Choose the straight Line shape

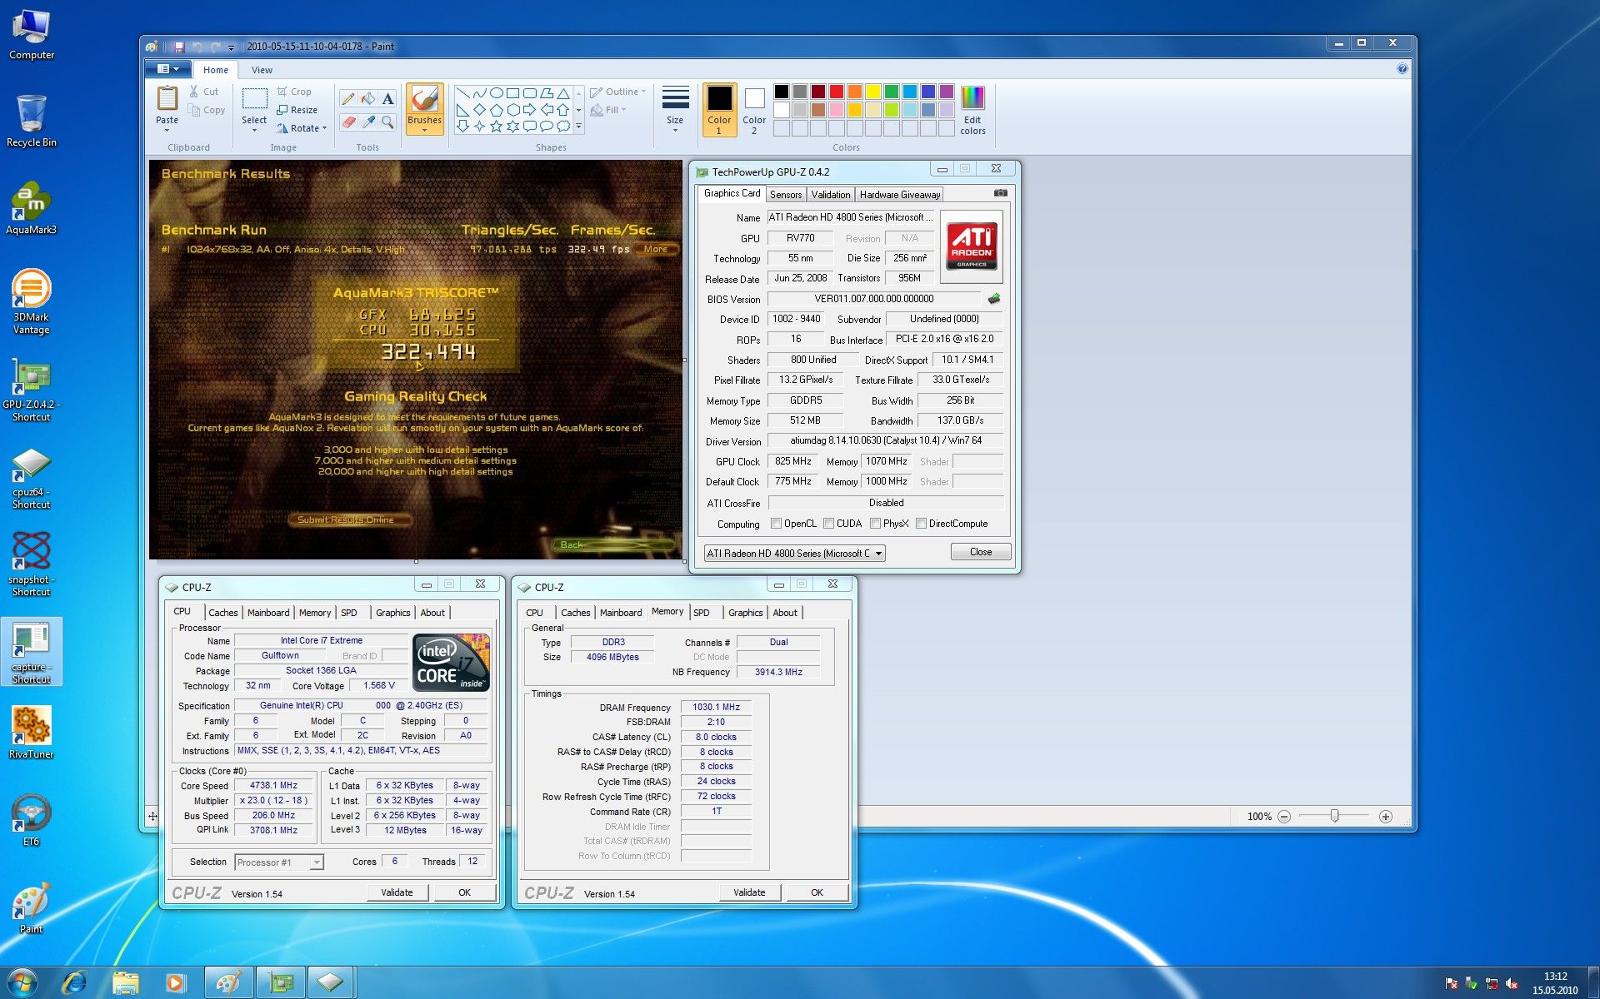tap(462, 93)
